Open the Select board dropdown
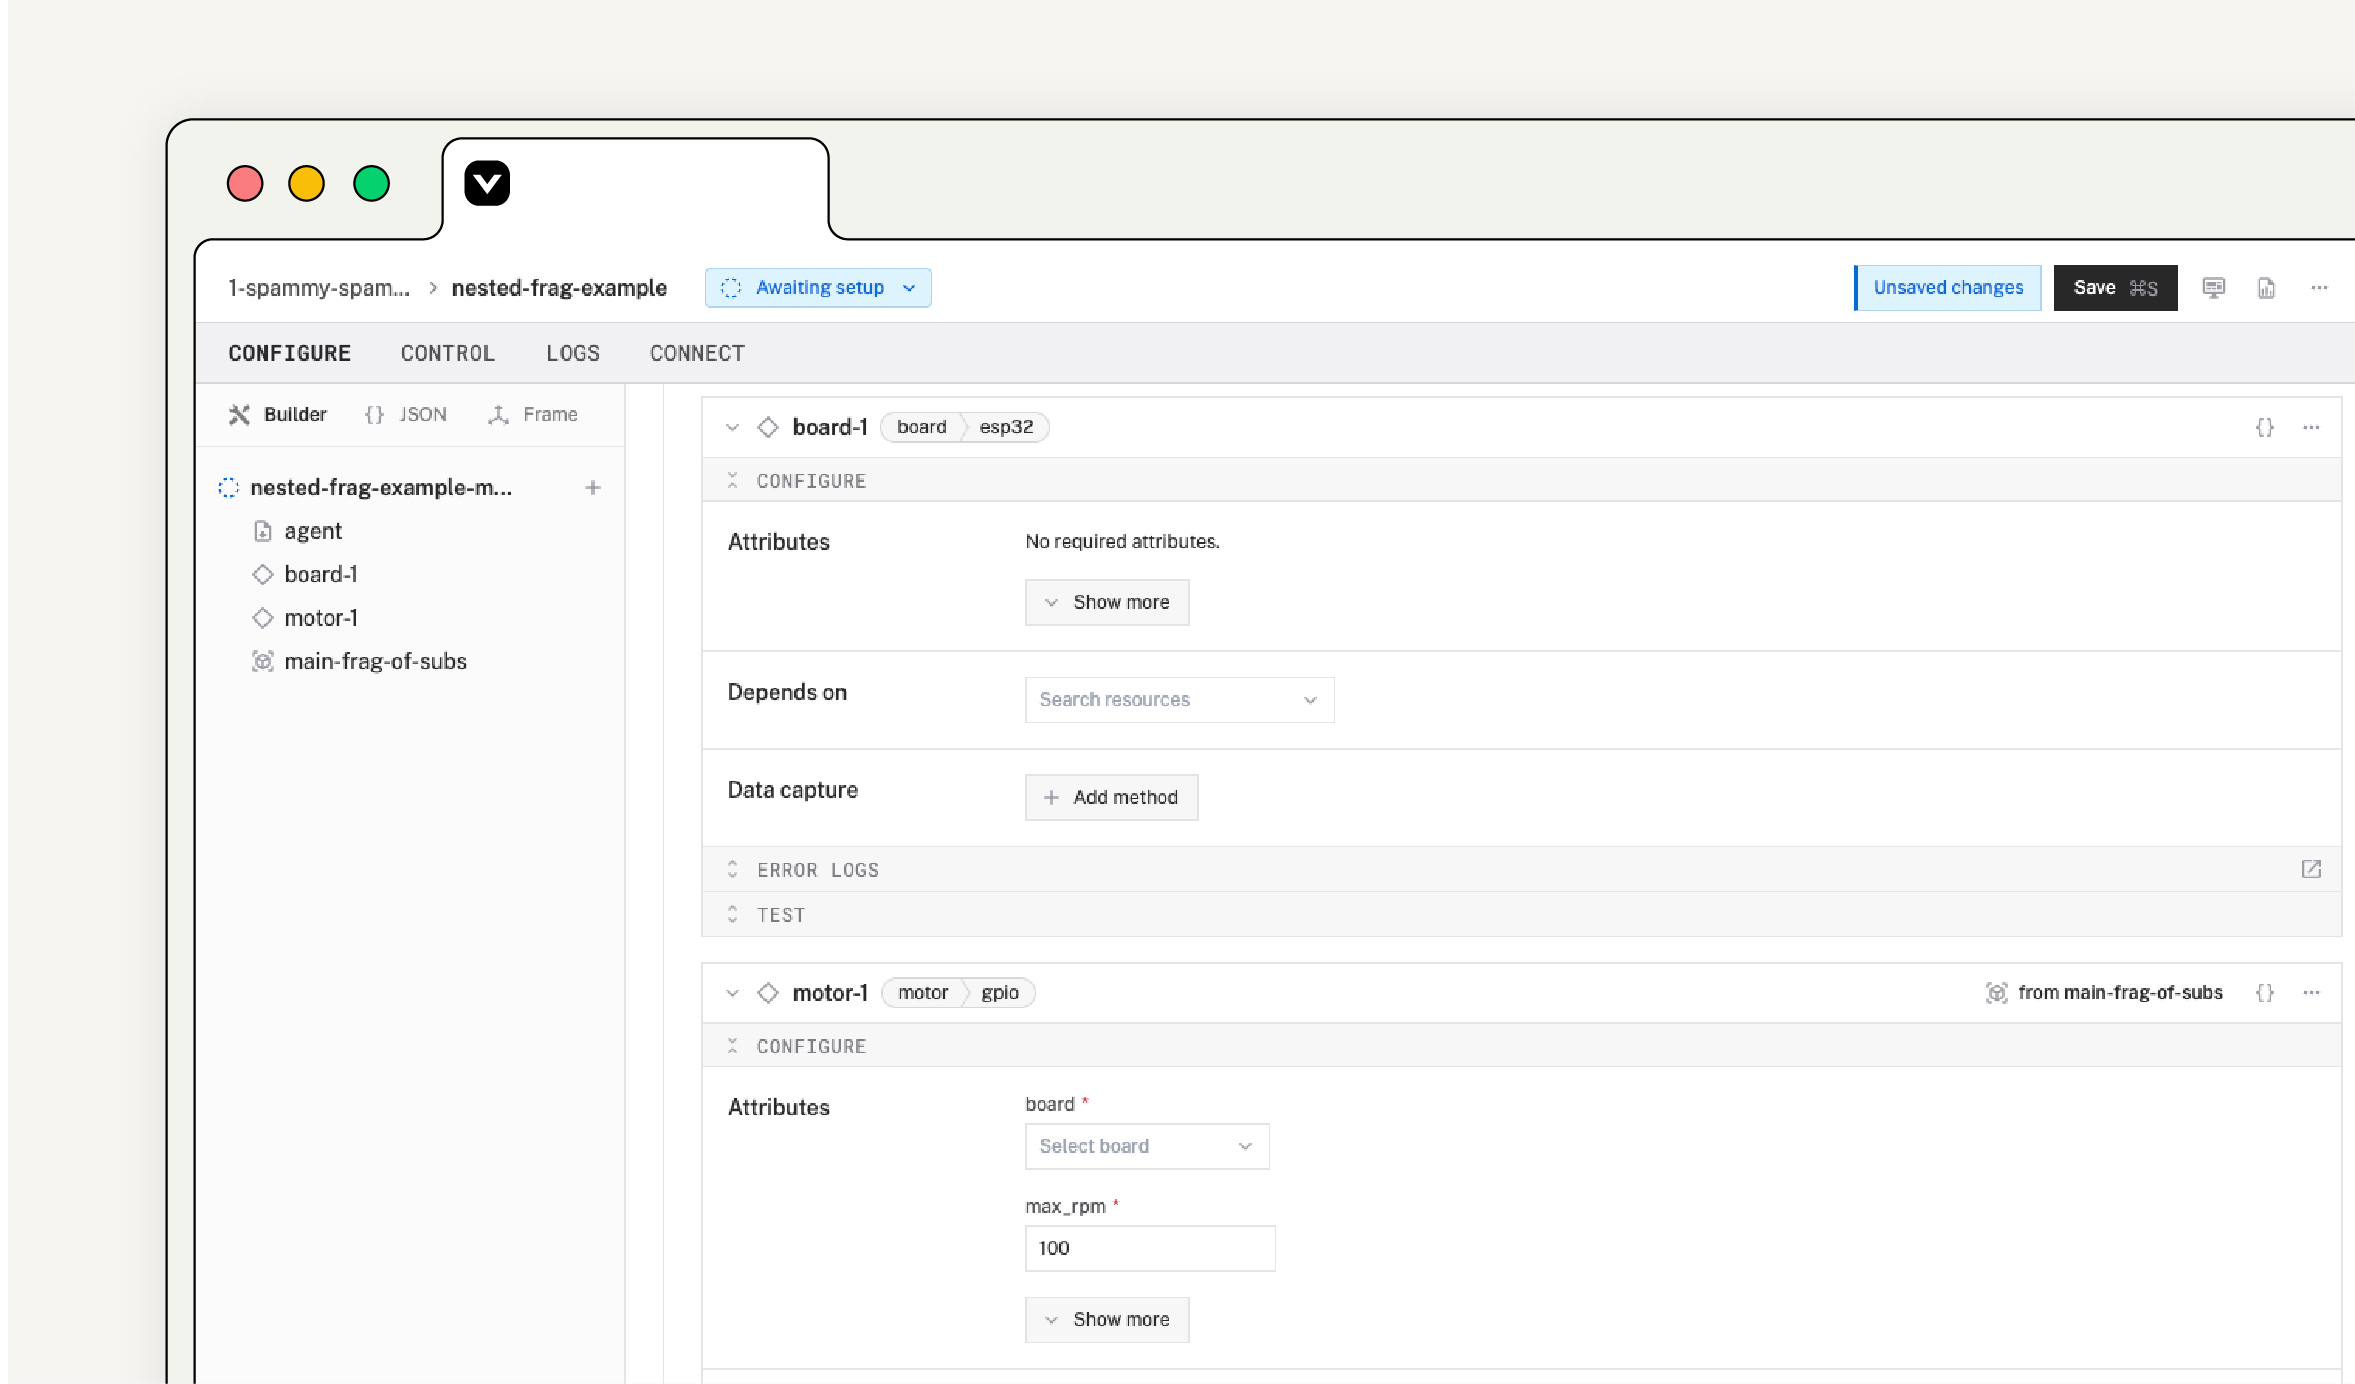The height and width of the screenshot is (1384, 2355). click(1146, 1147)
